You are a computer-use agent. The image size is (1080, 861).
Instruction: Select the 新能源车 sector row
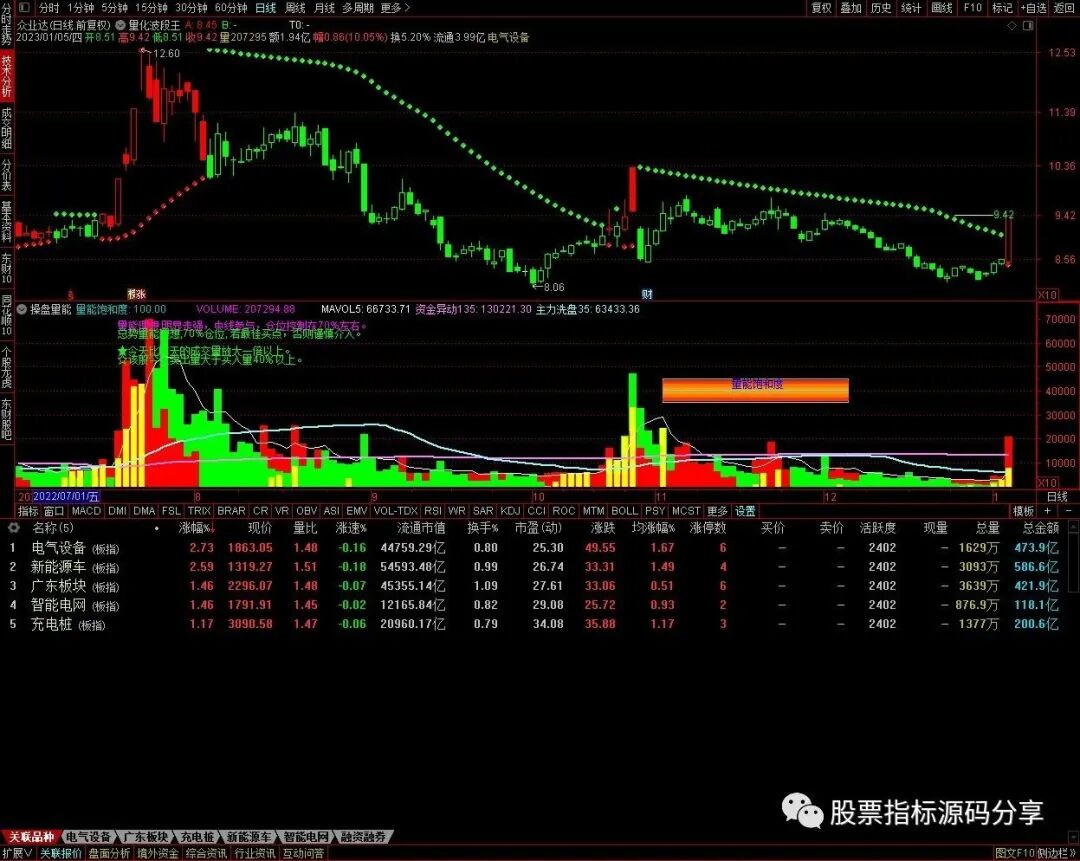pos(540,567)
